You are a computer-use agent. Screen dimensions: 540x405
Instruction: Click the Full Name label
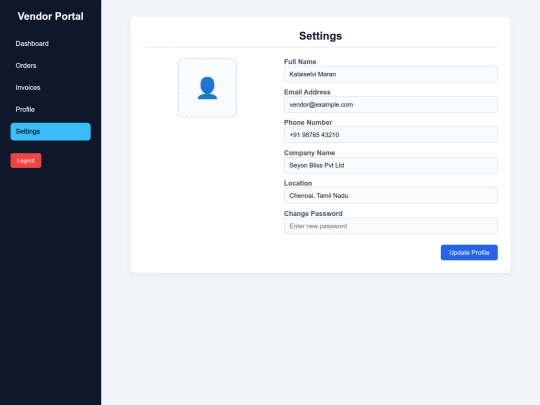coord(300,62)
